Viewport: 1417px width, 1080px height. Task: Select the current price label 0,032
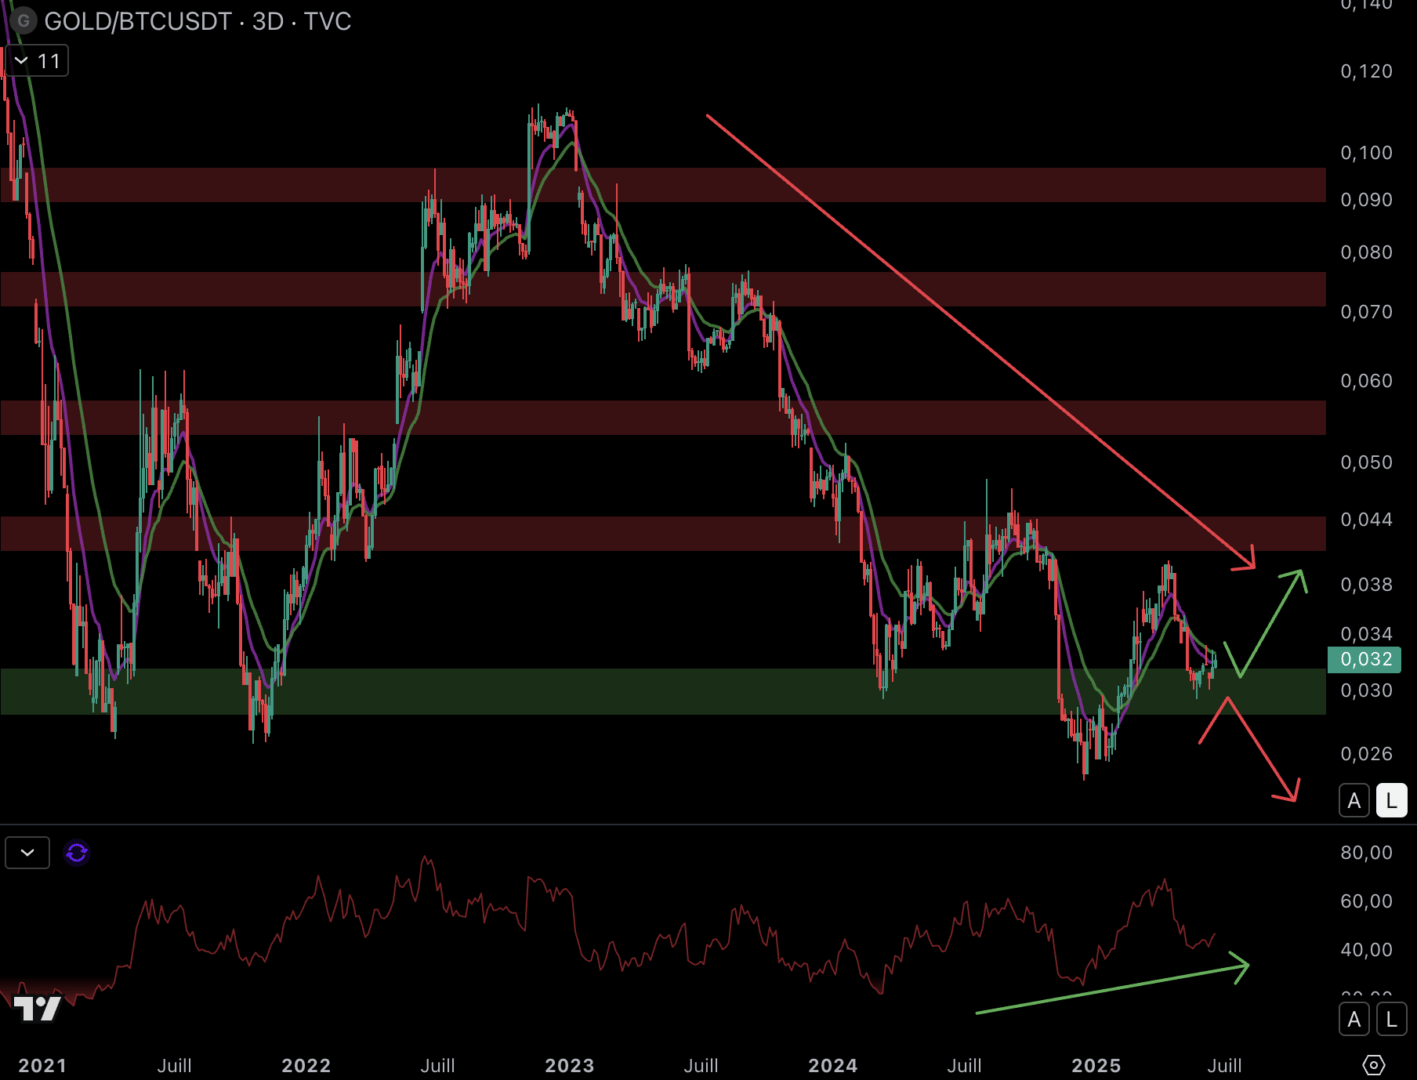1365,659
